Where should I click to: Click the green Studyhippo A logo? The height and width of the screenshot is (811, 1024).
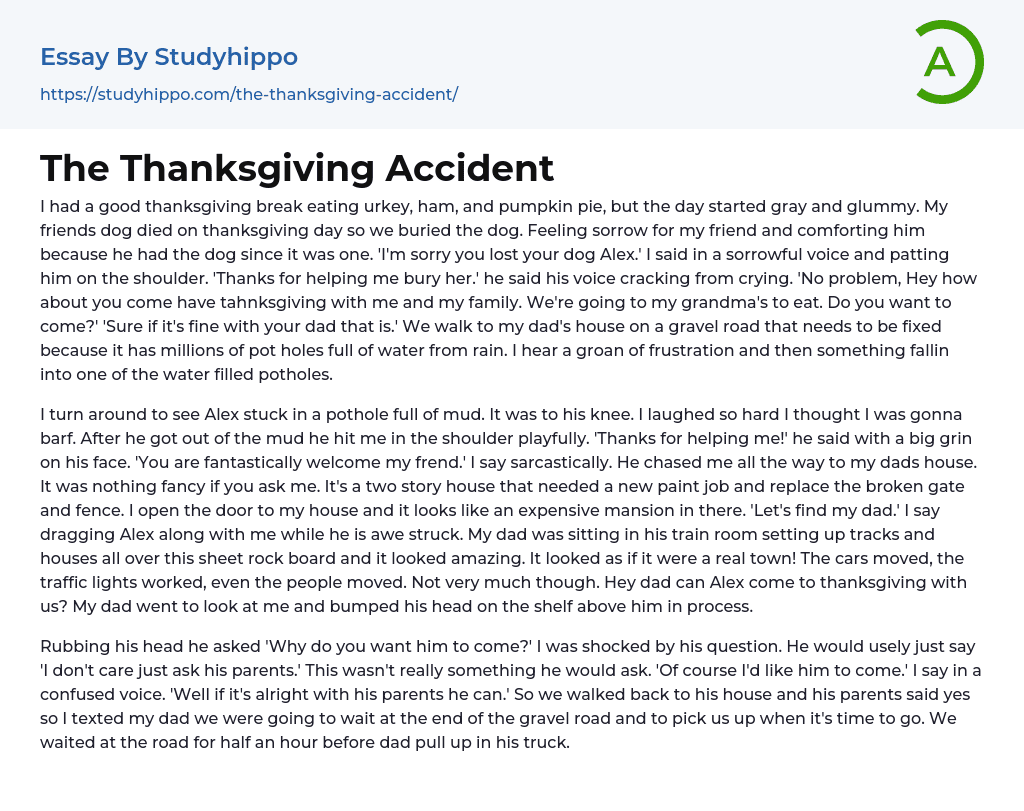[x=948, y=62]
